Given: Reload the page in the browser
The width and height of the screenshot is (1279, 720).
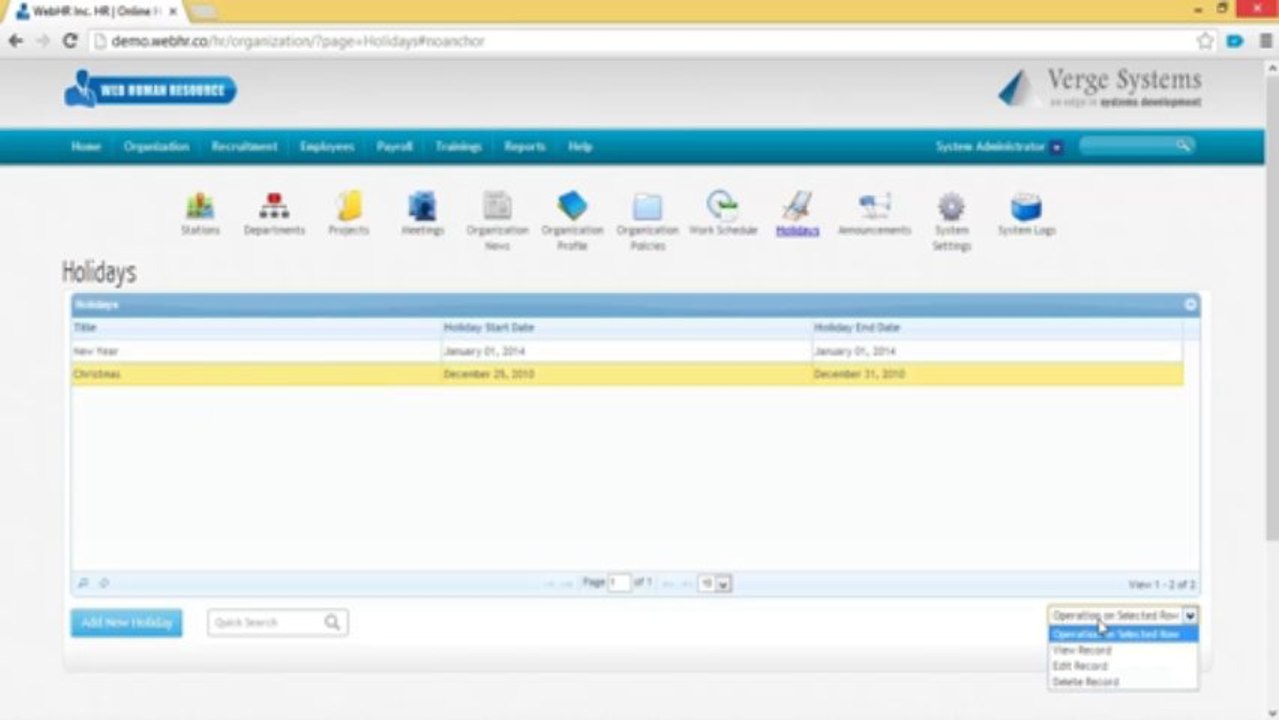Looking at the screenshot, I should 70,41.
